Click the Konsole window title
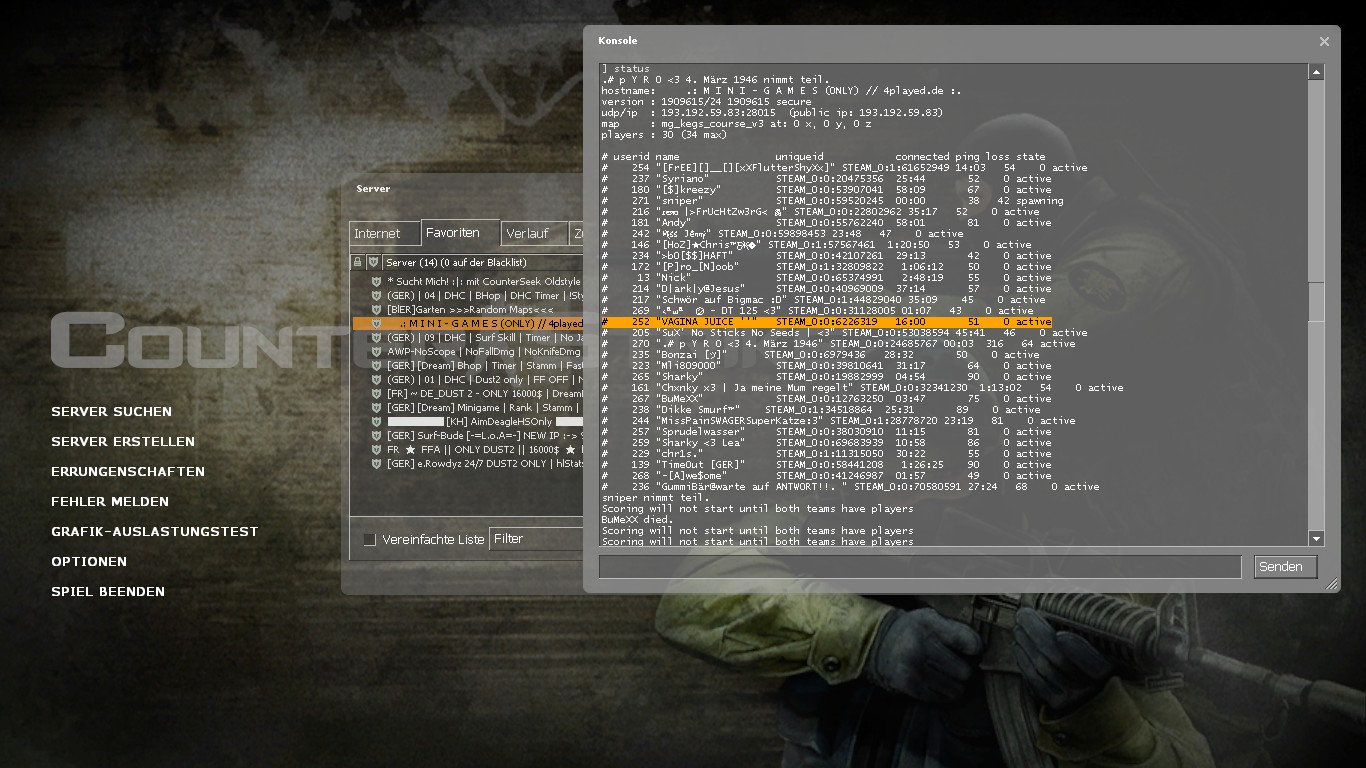The width and height of the screenshot is (1366, 768). tap(617, 41)
